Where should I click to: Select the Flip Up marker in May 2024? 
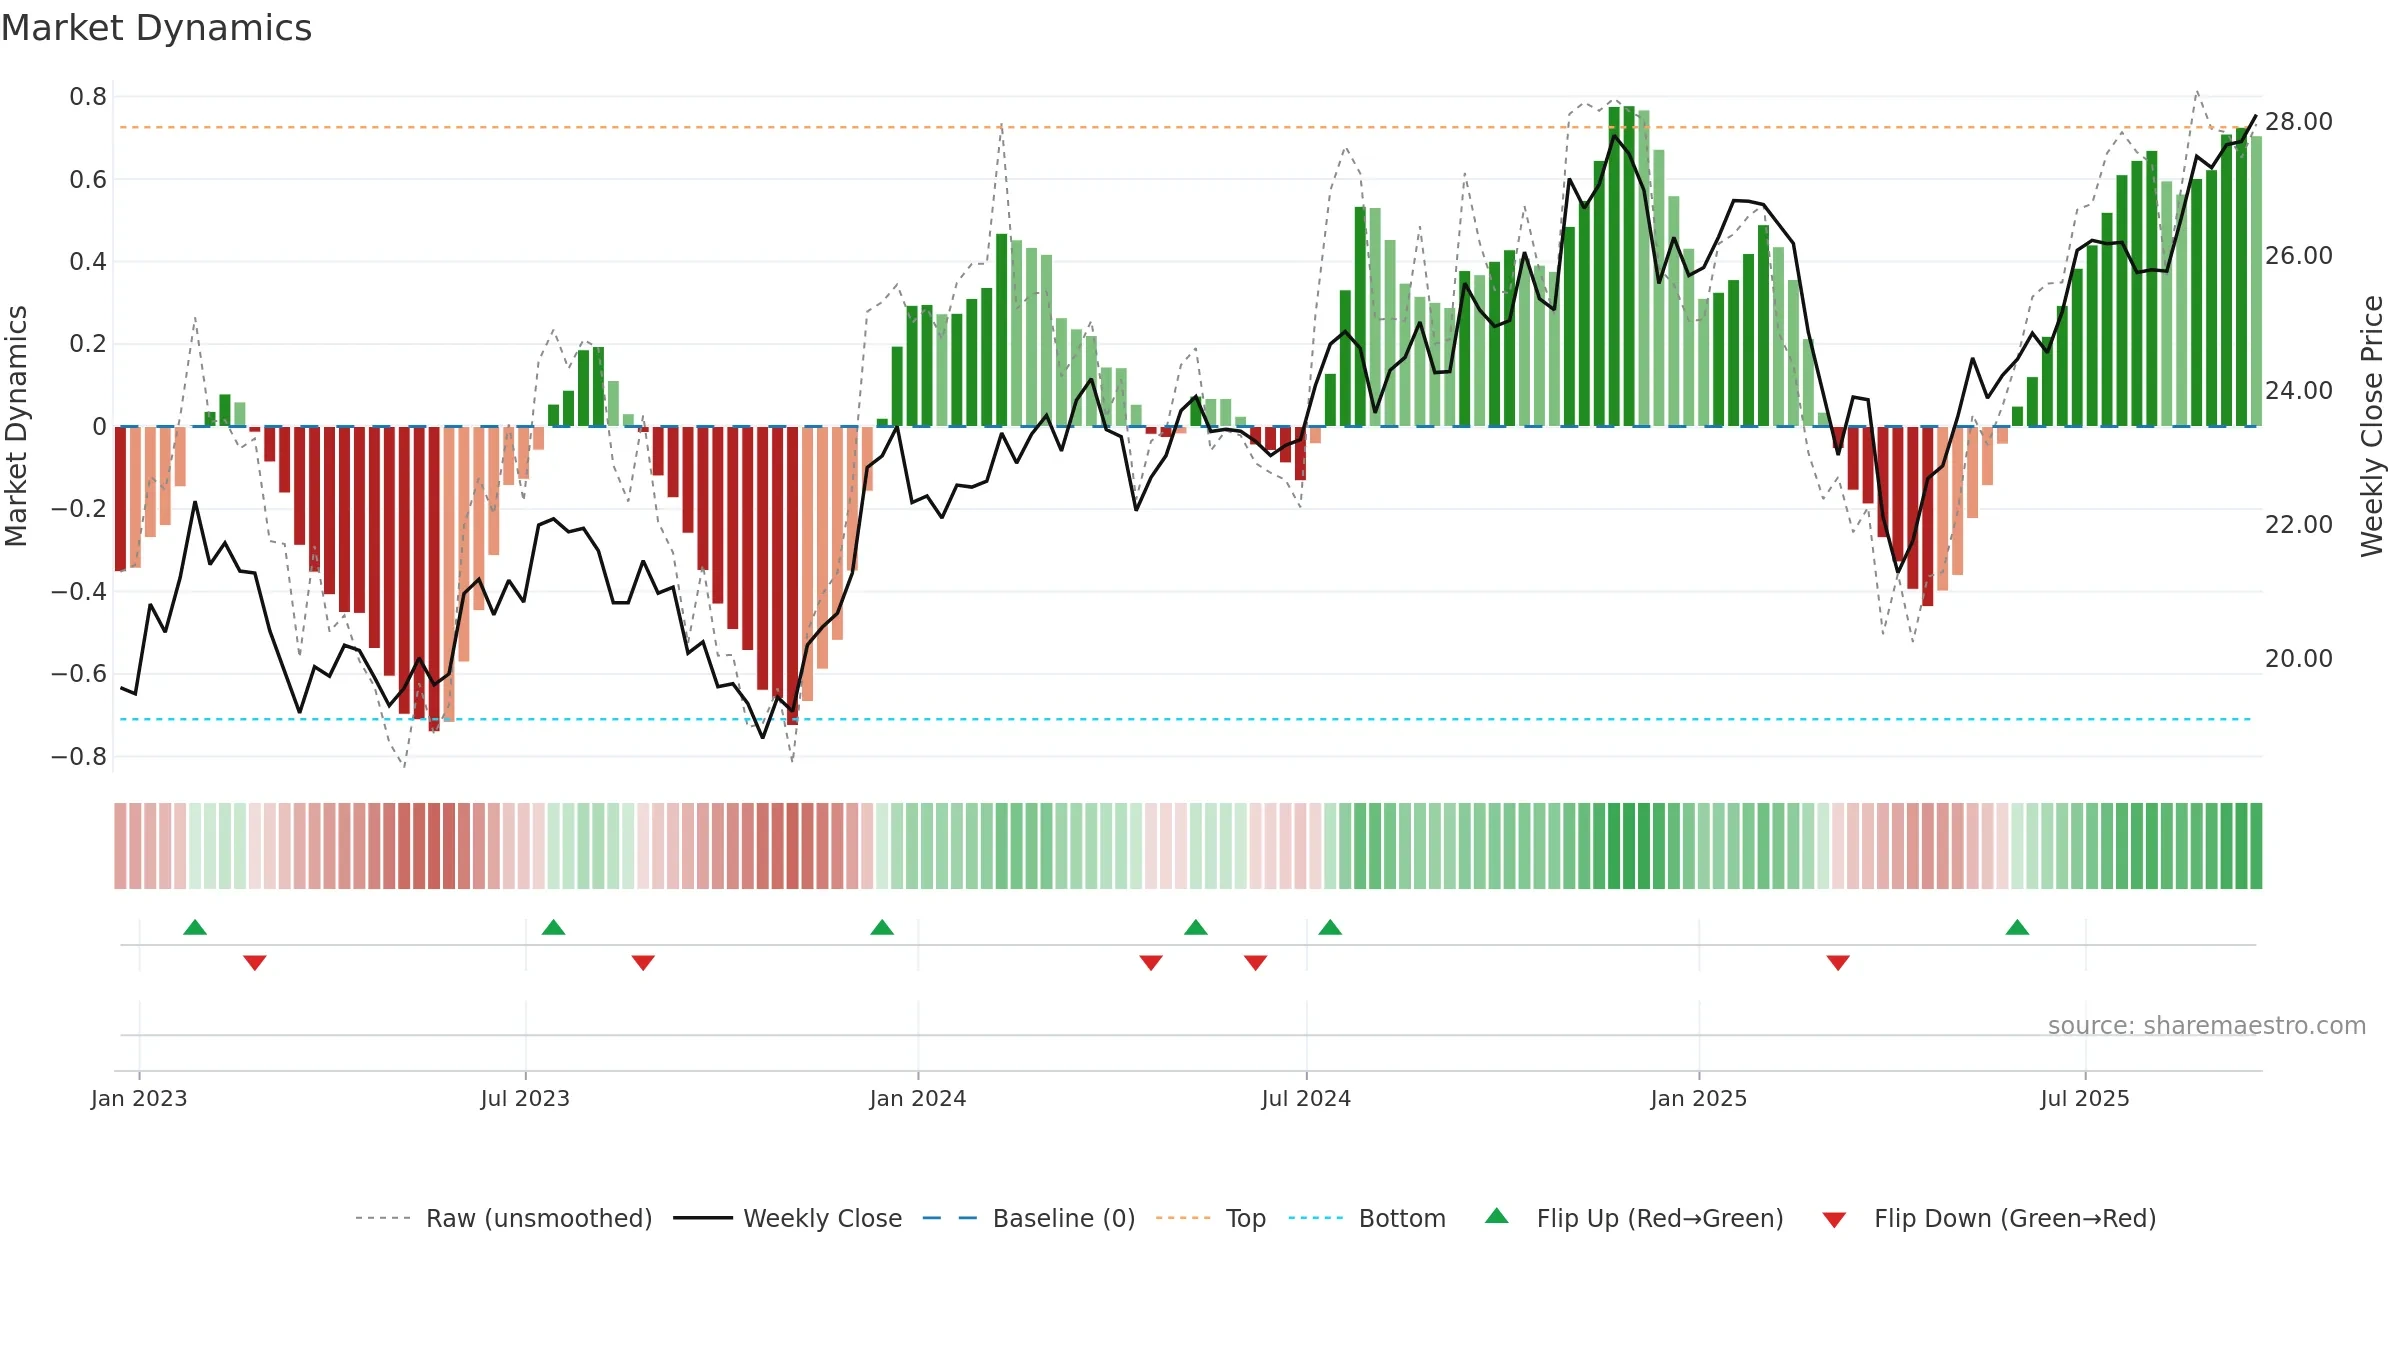(1196, 927)
